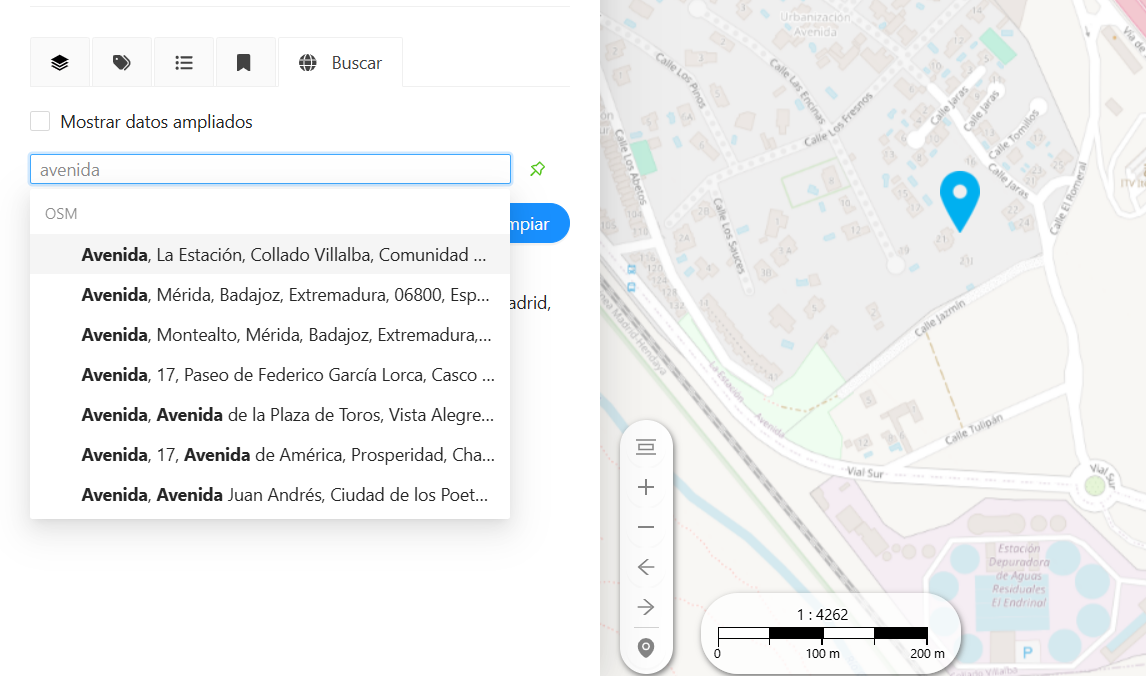The width and height of the screenshot is (1146, 676).
Task: Click the 1 : 4262 scale indicator
Action: point(822,615)
